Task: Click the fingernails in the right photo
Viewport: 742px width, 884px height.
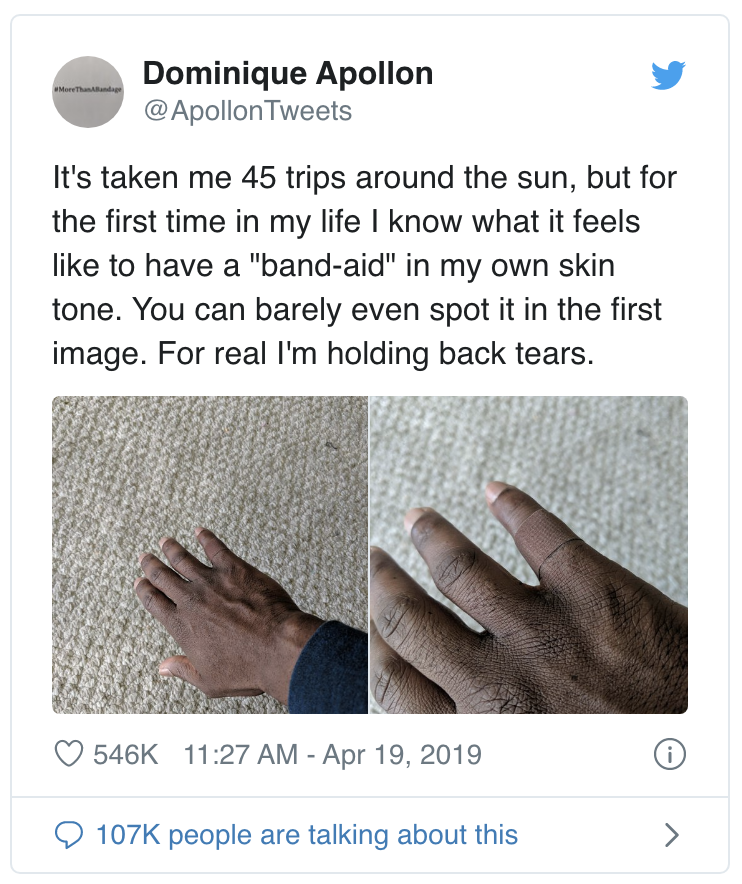Action: [502, 493]
